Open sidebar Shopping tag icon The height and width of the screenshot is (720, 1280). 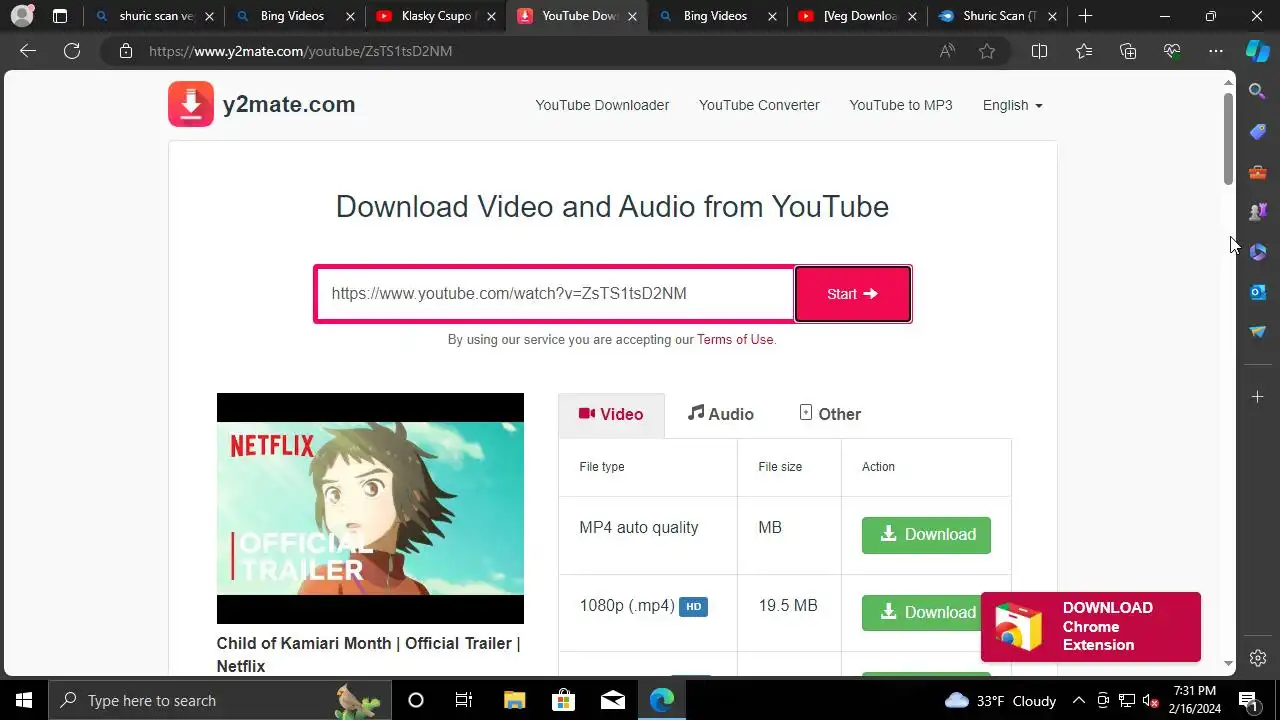[x=1258, y=132]
